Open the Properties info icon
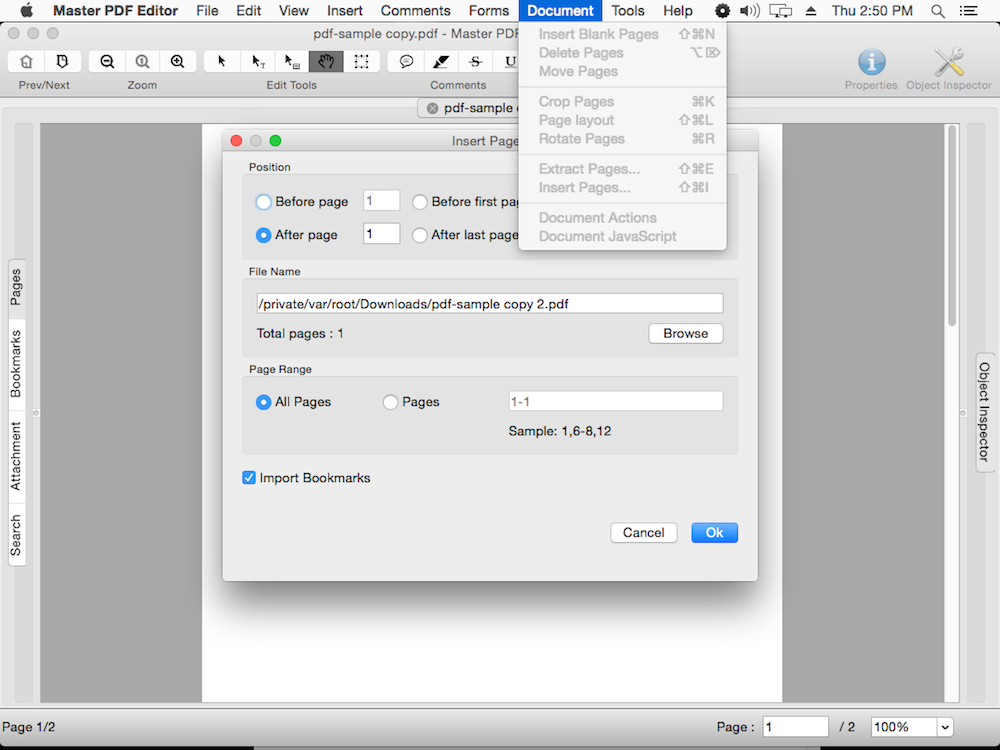Image resolution: width=1000 pixels, height=750 pixels. (871, 62)
